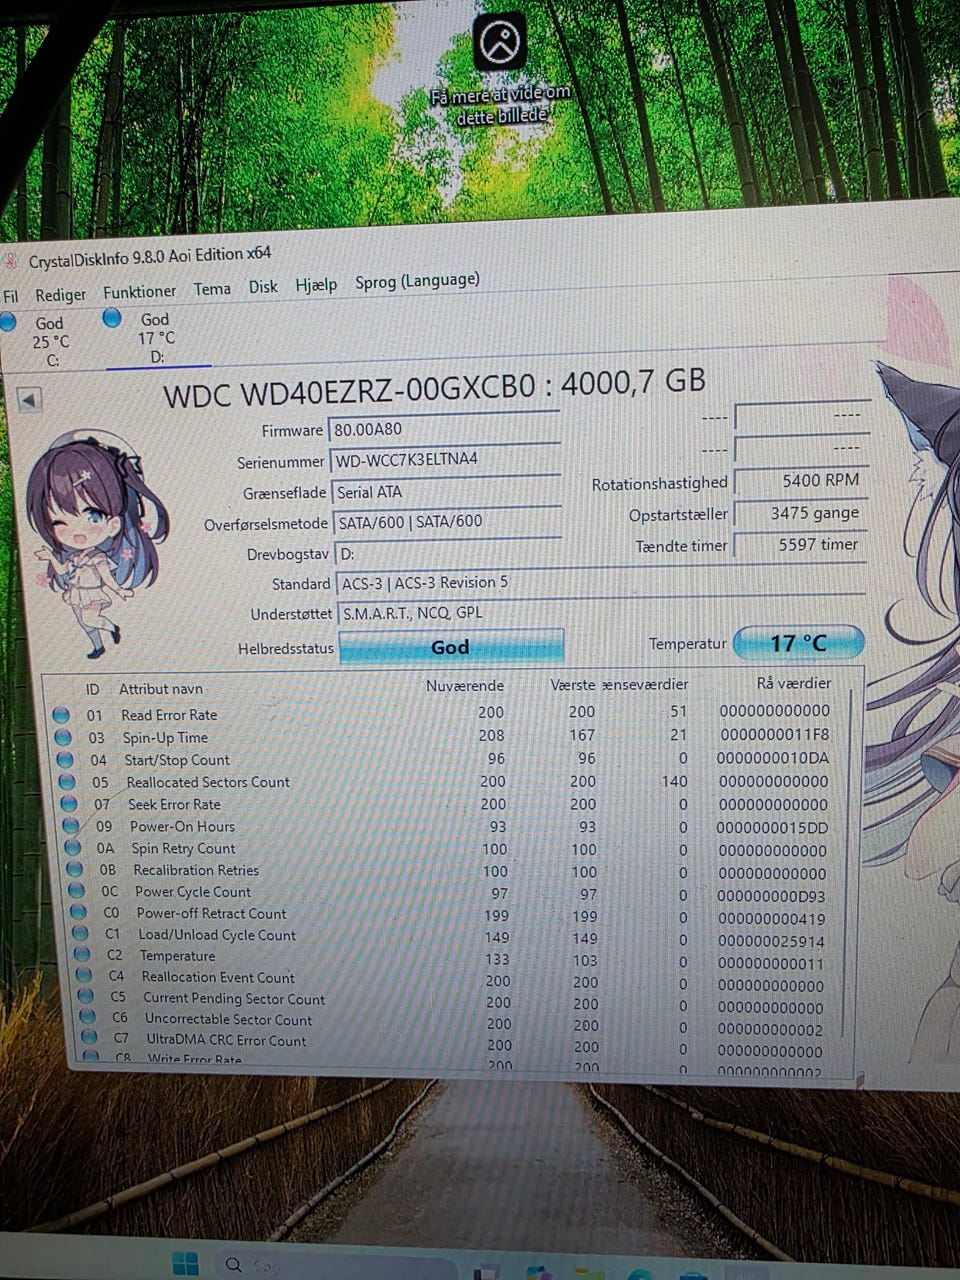The height and width of the screenshot is (1280, 960).
Task: Click the God health status button
Action: coord(451,647)
